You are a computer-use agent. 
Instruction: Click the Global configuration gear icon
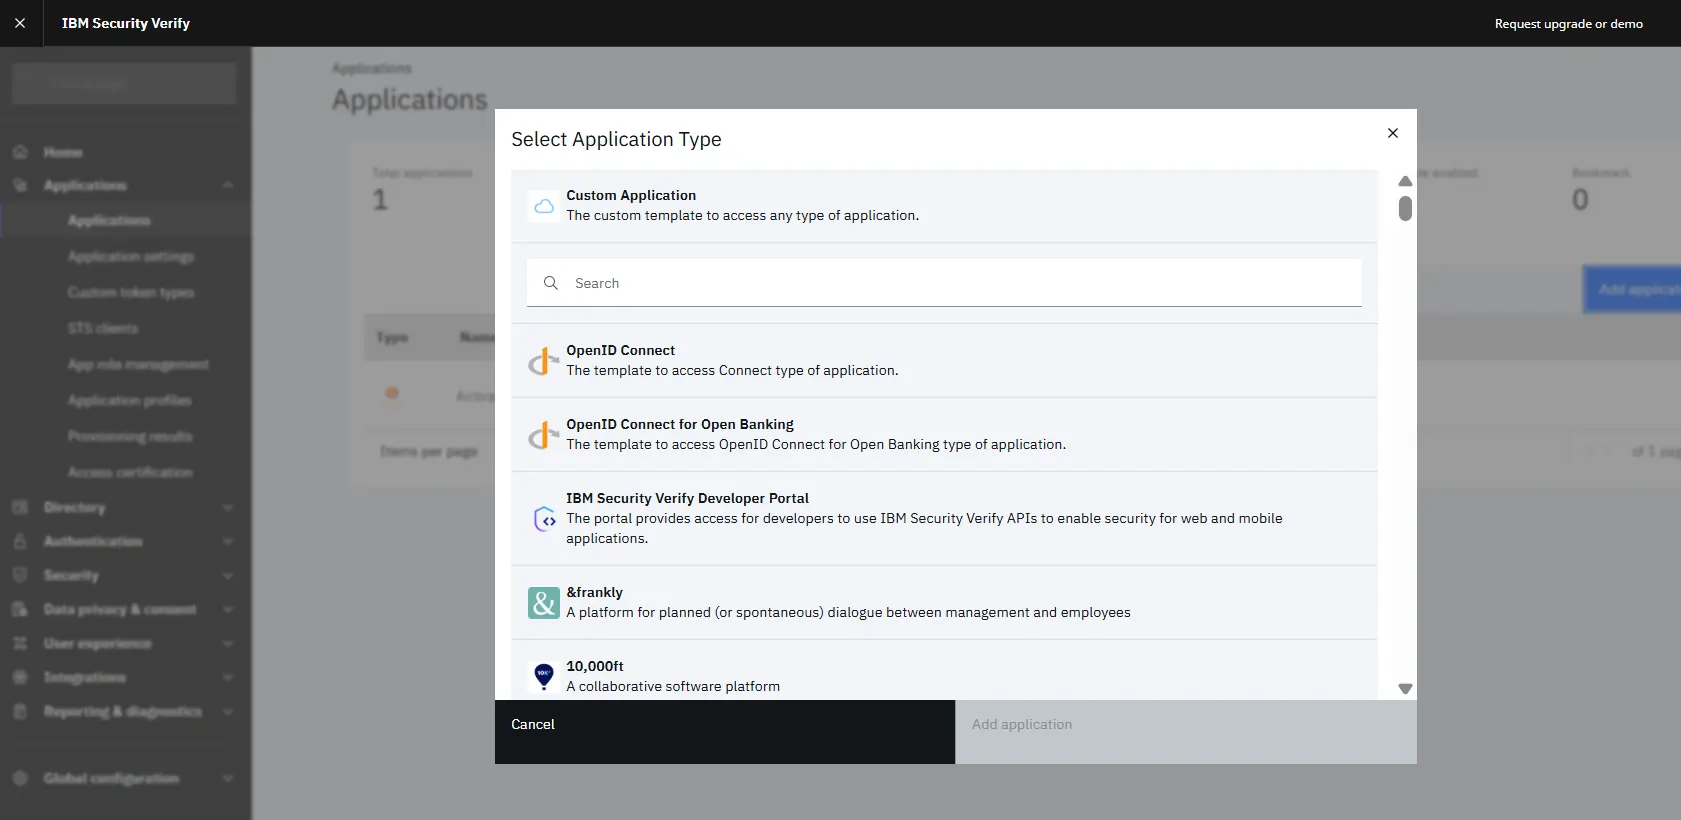click(20, 778)
